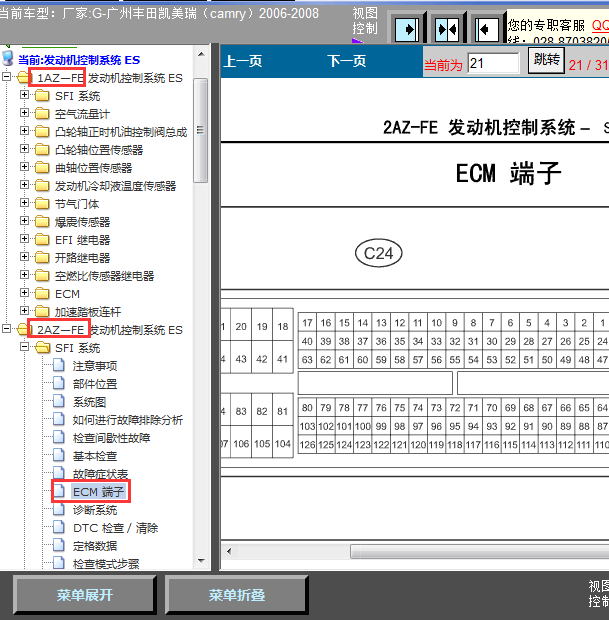Go to previous page with 上一页
Screen dimensions: 609x620
243,61
